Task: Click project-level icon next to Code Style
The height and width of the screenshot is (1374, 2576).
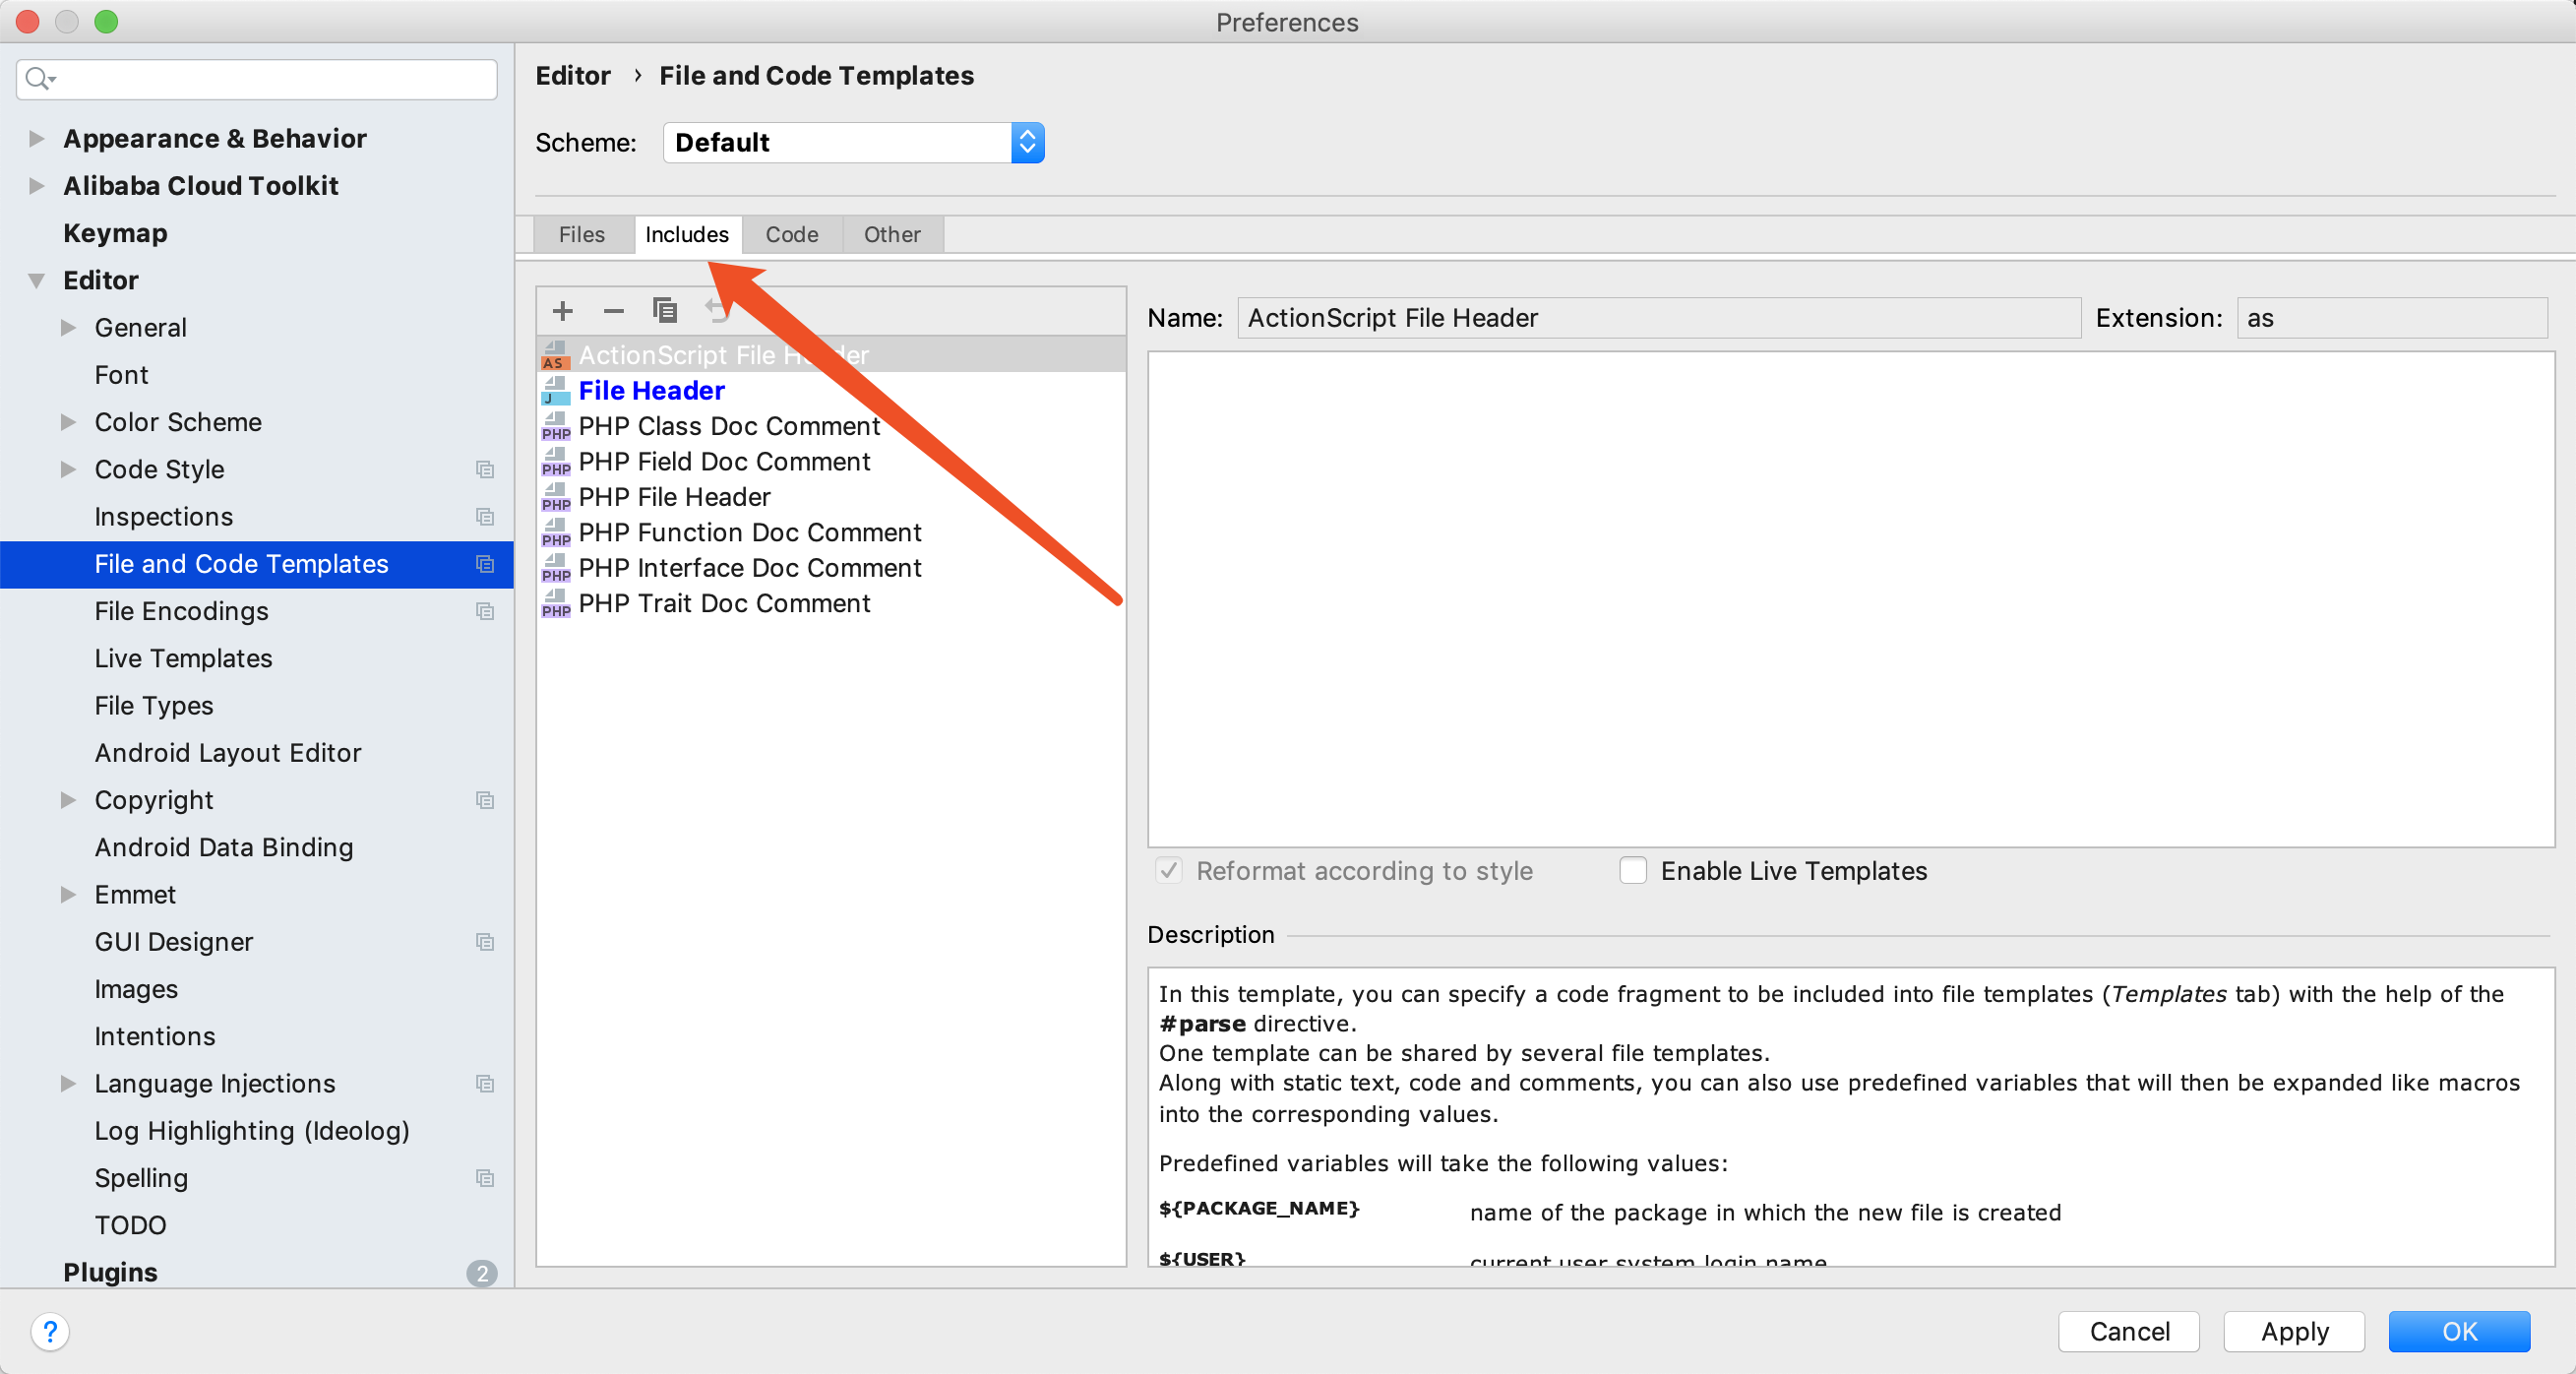Action: [485, 469]
